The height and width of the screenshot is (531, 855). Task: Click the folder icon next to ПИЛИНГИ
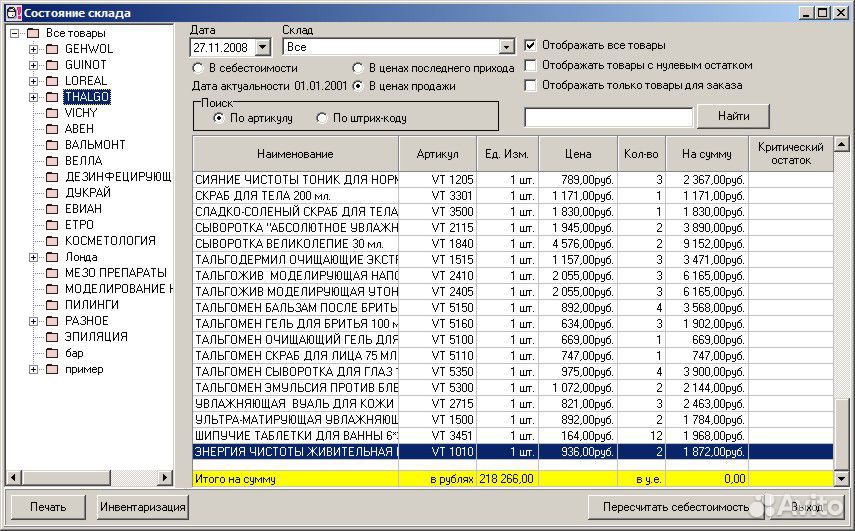click(52, 305)
